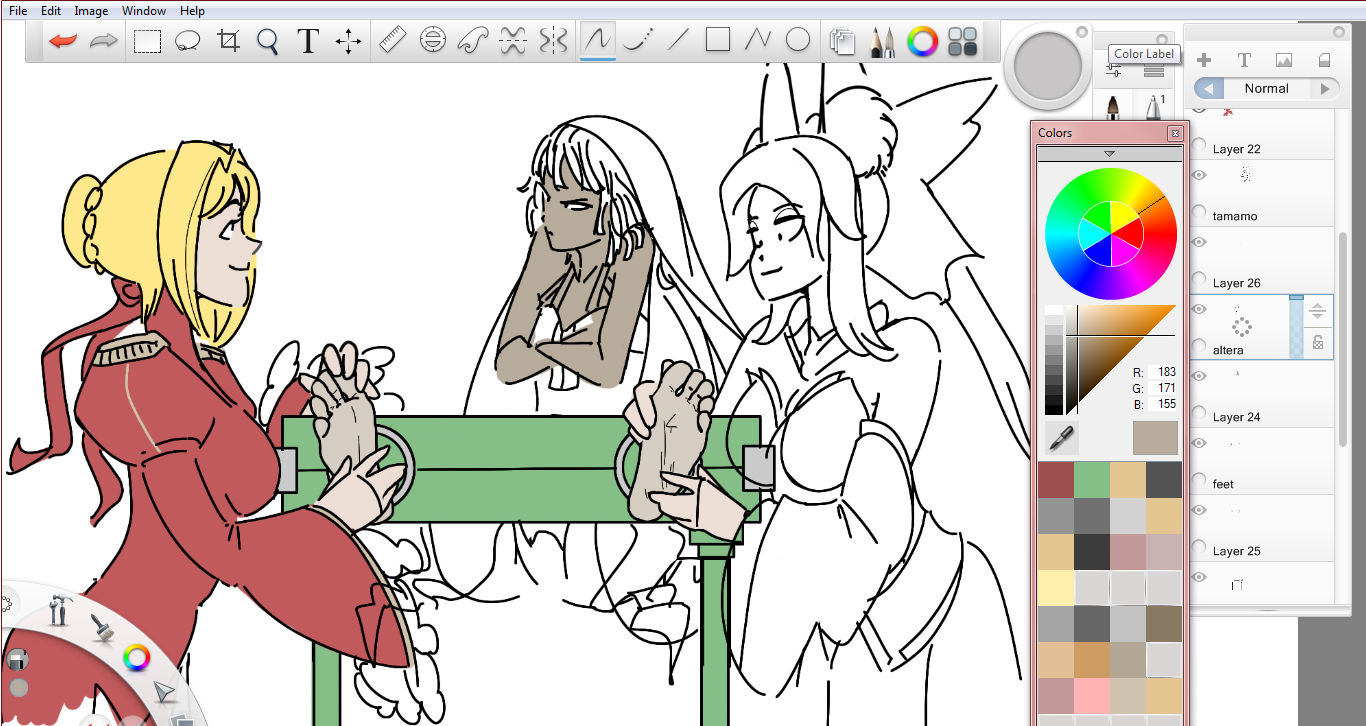
Task: Click the large brush puck circle
Action: (x=1048, y=67)
